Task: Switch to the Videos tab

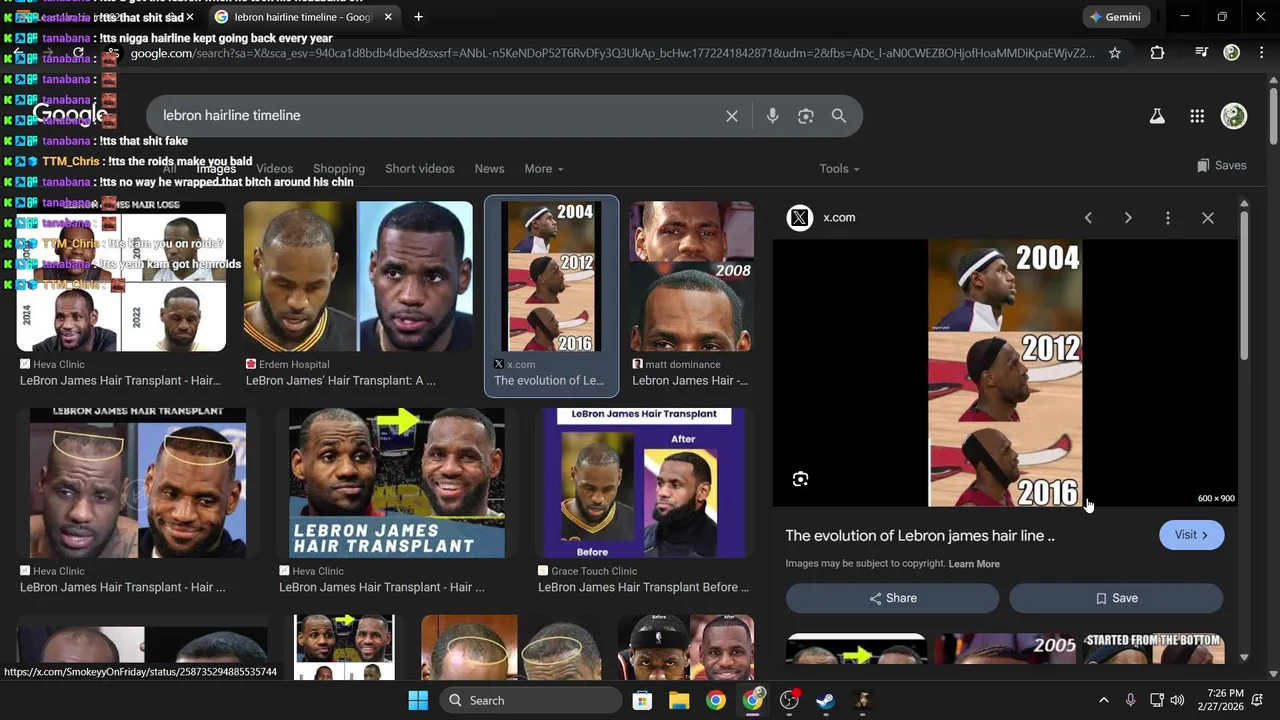Action: [x=274, y=169]
